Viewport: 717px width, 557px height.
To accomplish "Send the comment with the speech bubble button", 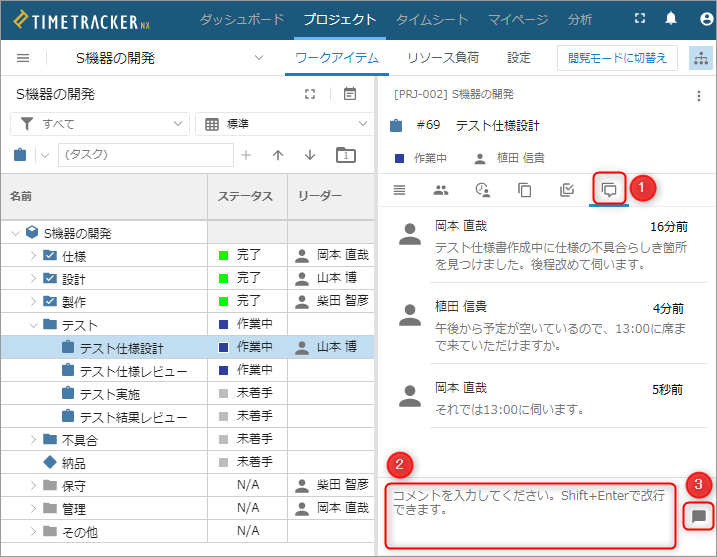I will click(699, 517).
